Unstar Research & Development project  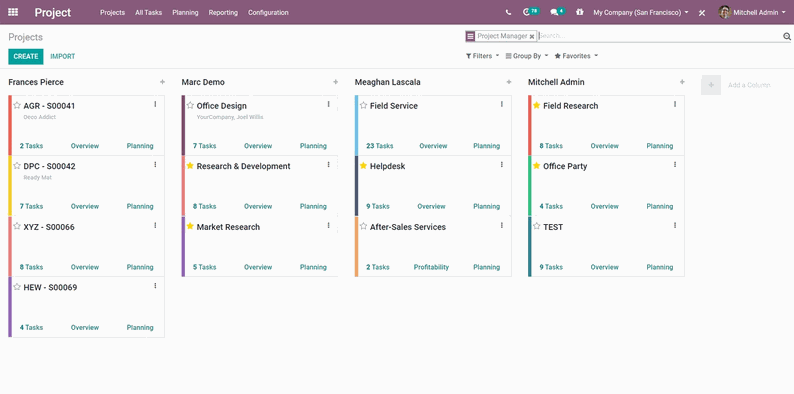[190, 166]
